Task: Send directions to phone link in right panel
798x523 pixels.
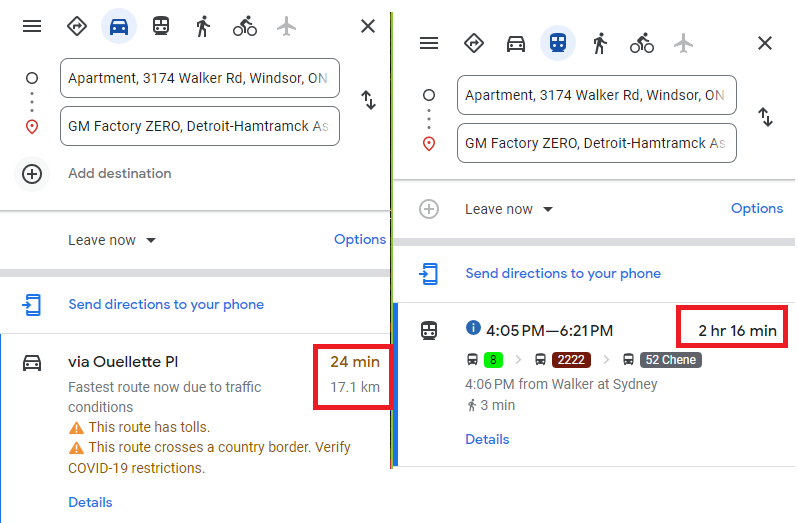Action: [563, 273]
